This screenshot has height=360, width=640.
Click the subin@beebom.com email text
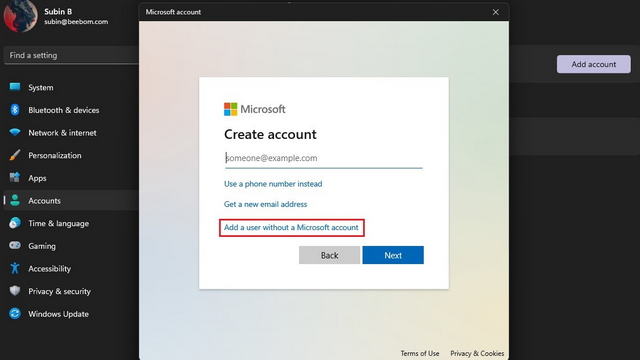tap(76, 22)
